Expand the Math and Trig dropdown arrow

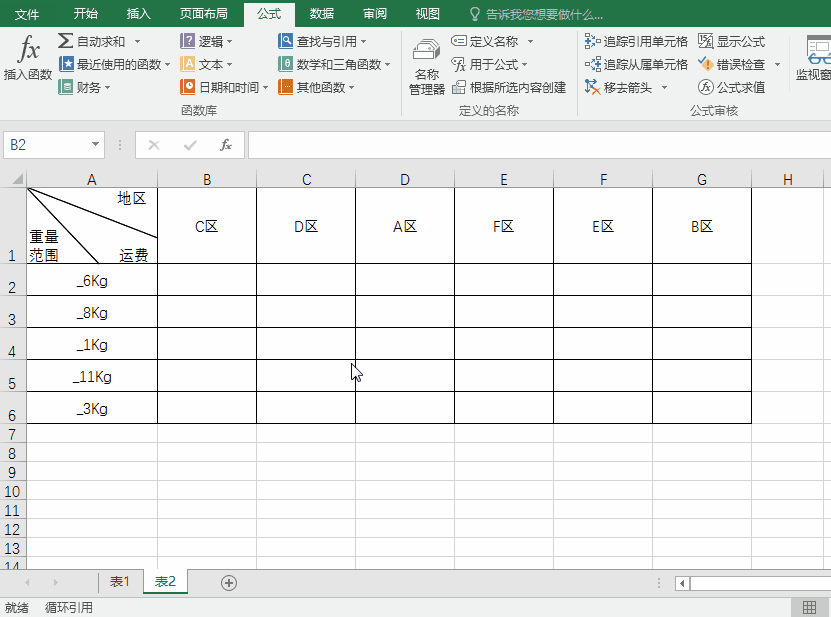click(x=387, y=65)
